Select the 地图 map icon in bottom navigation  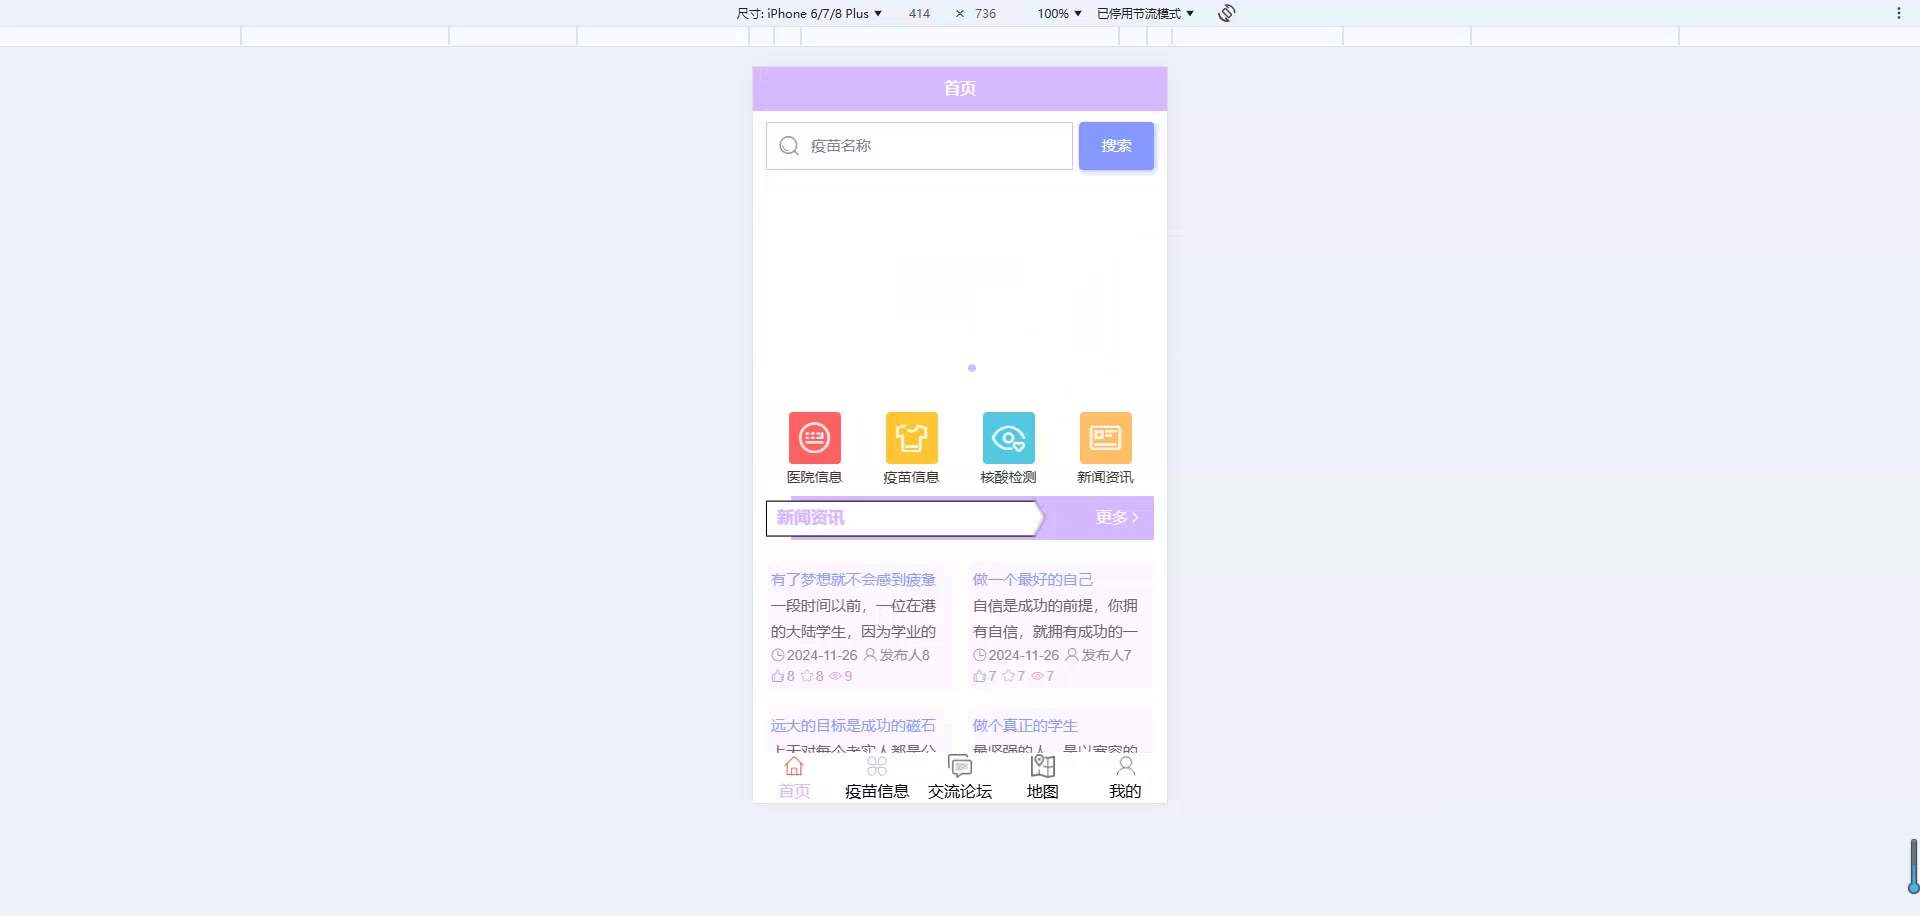click(1042, 767)
